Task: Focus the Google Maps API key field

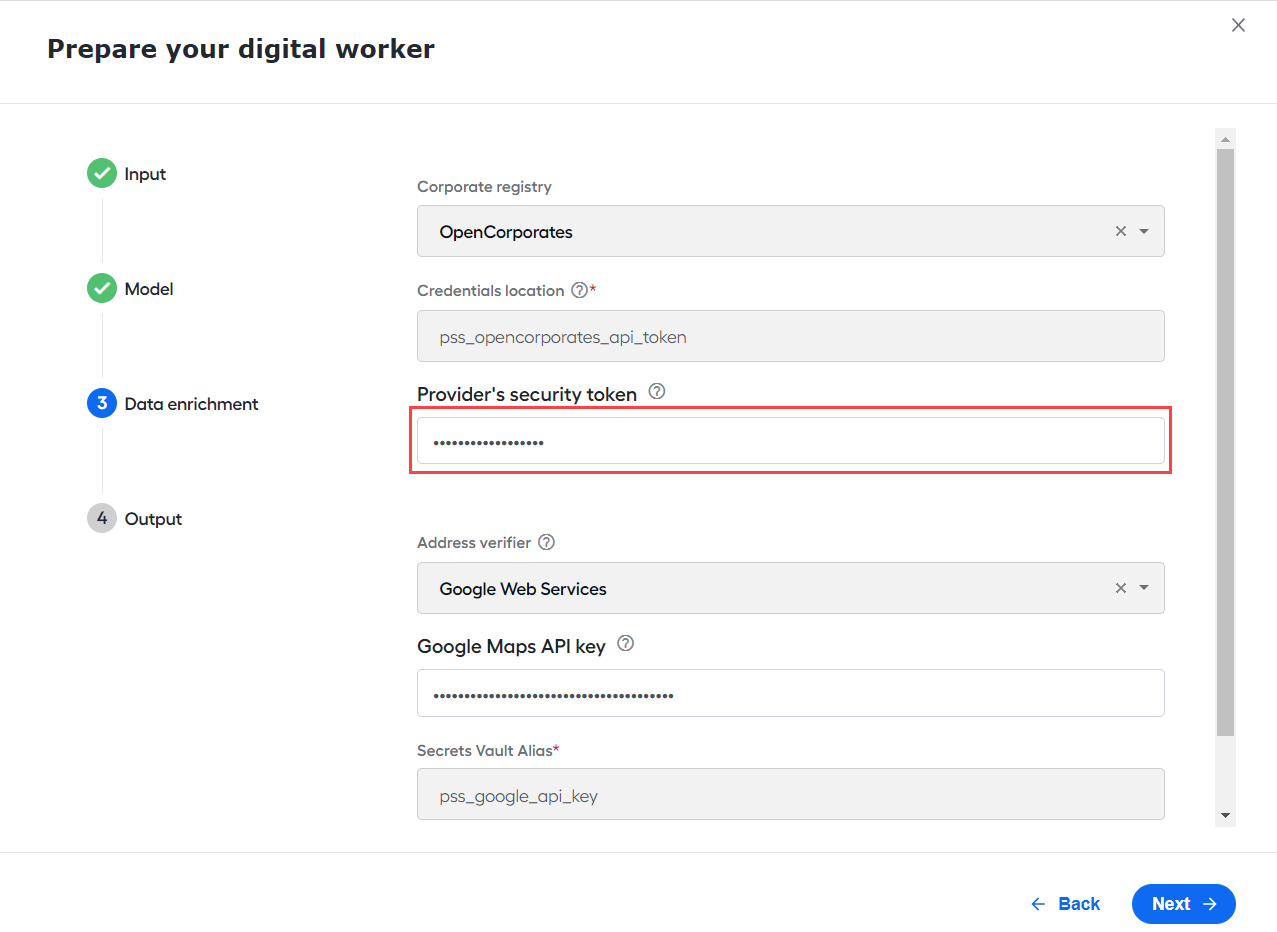Action: 791,693
